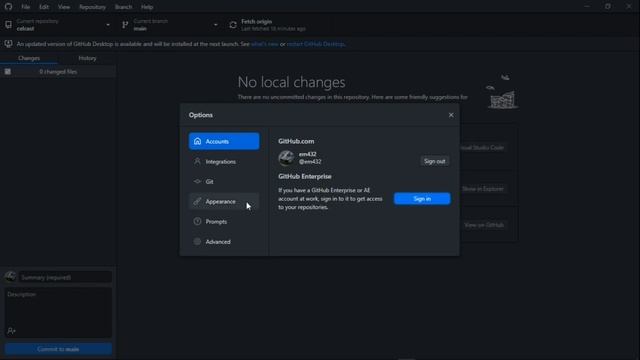Close the Options dialog with X
640x360 pixels.
[451, 115]
